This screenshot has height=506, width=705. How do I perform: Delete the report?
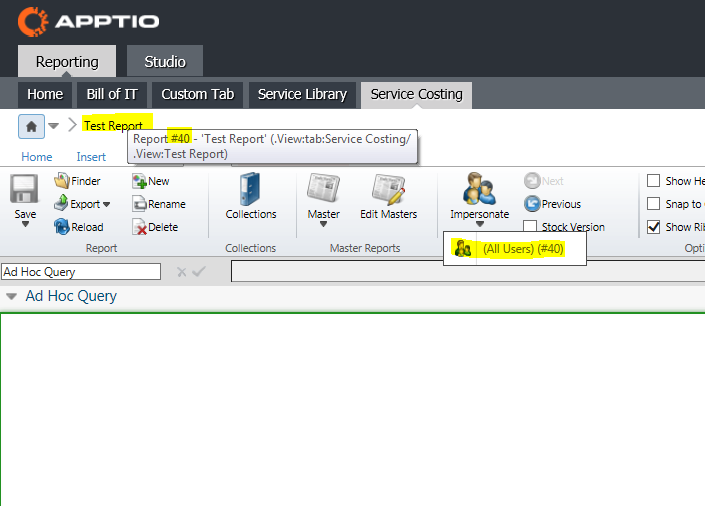[155, 227]
